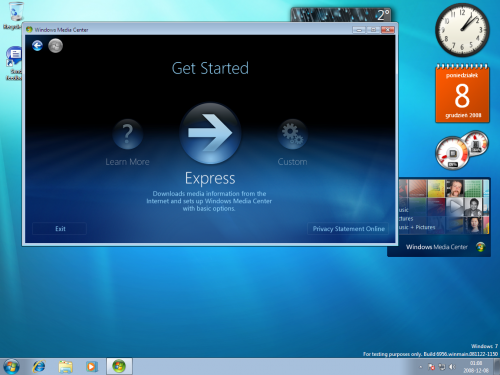This screenshot has height=375, width=500.
Task: Click the network icon in system tray
Action: [x=442, y=367]
